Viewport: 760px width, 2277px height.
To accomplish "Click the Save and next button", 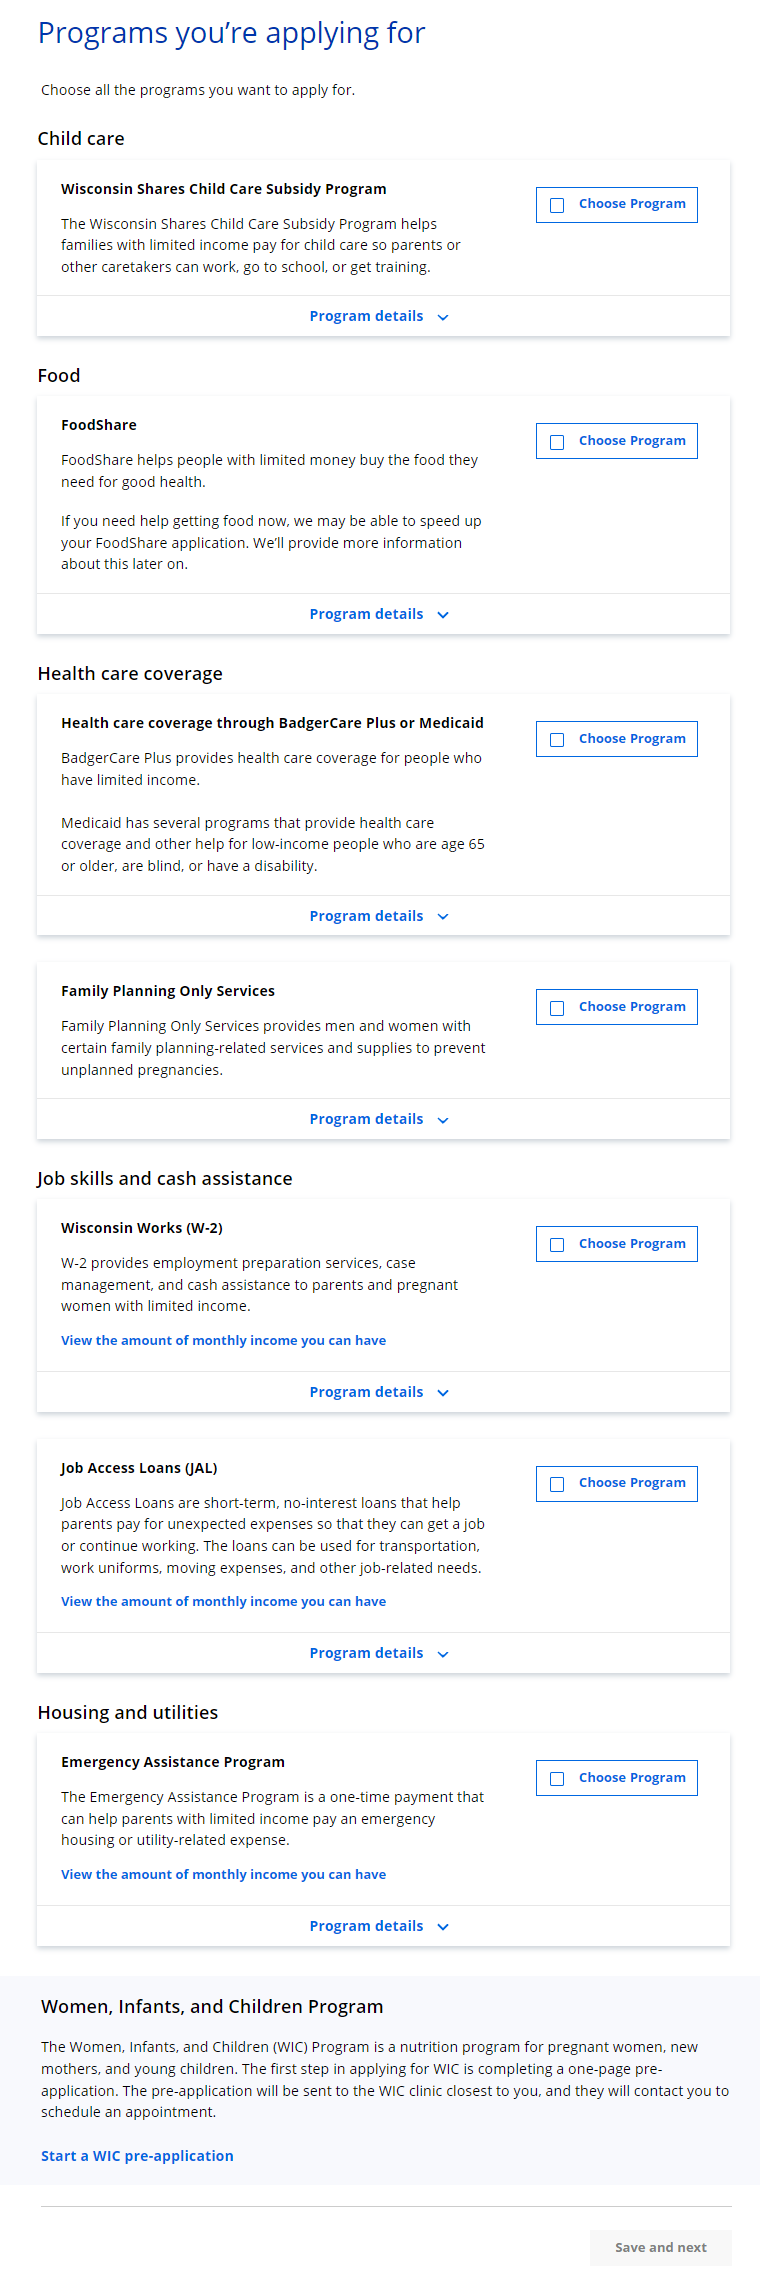I will coord(660,2247).
